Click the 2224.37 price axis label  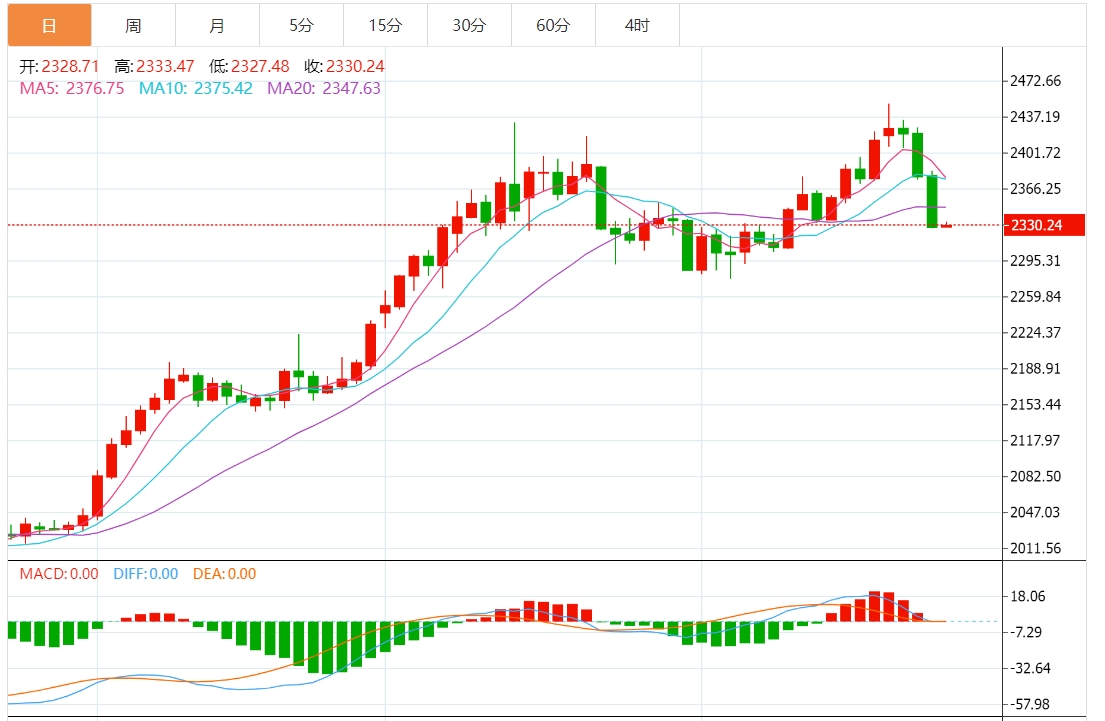click(x=1035, y=333)
